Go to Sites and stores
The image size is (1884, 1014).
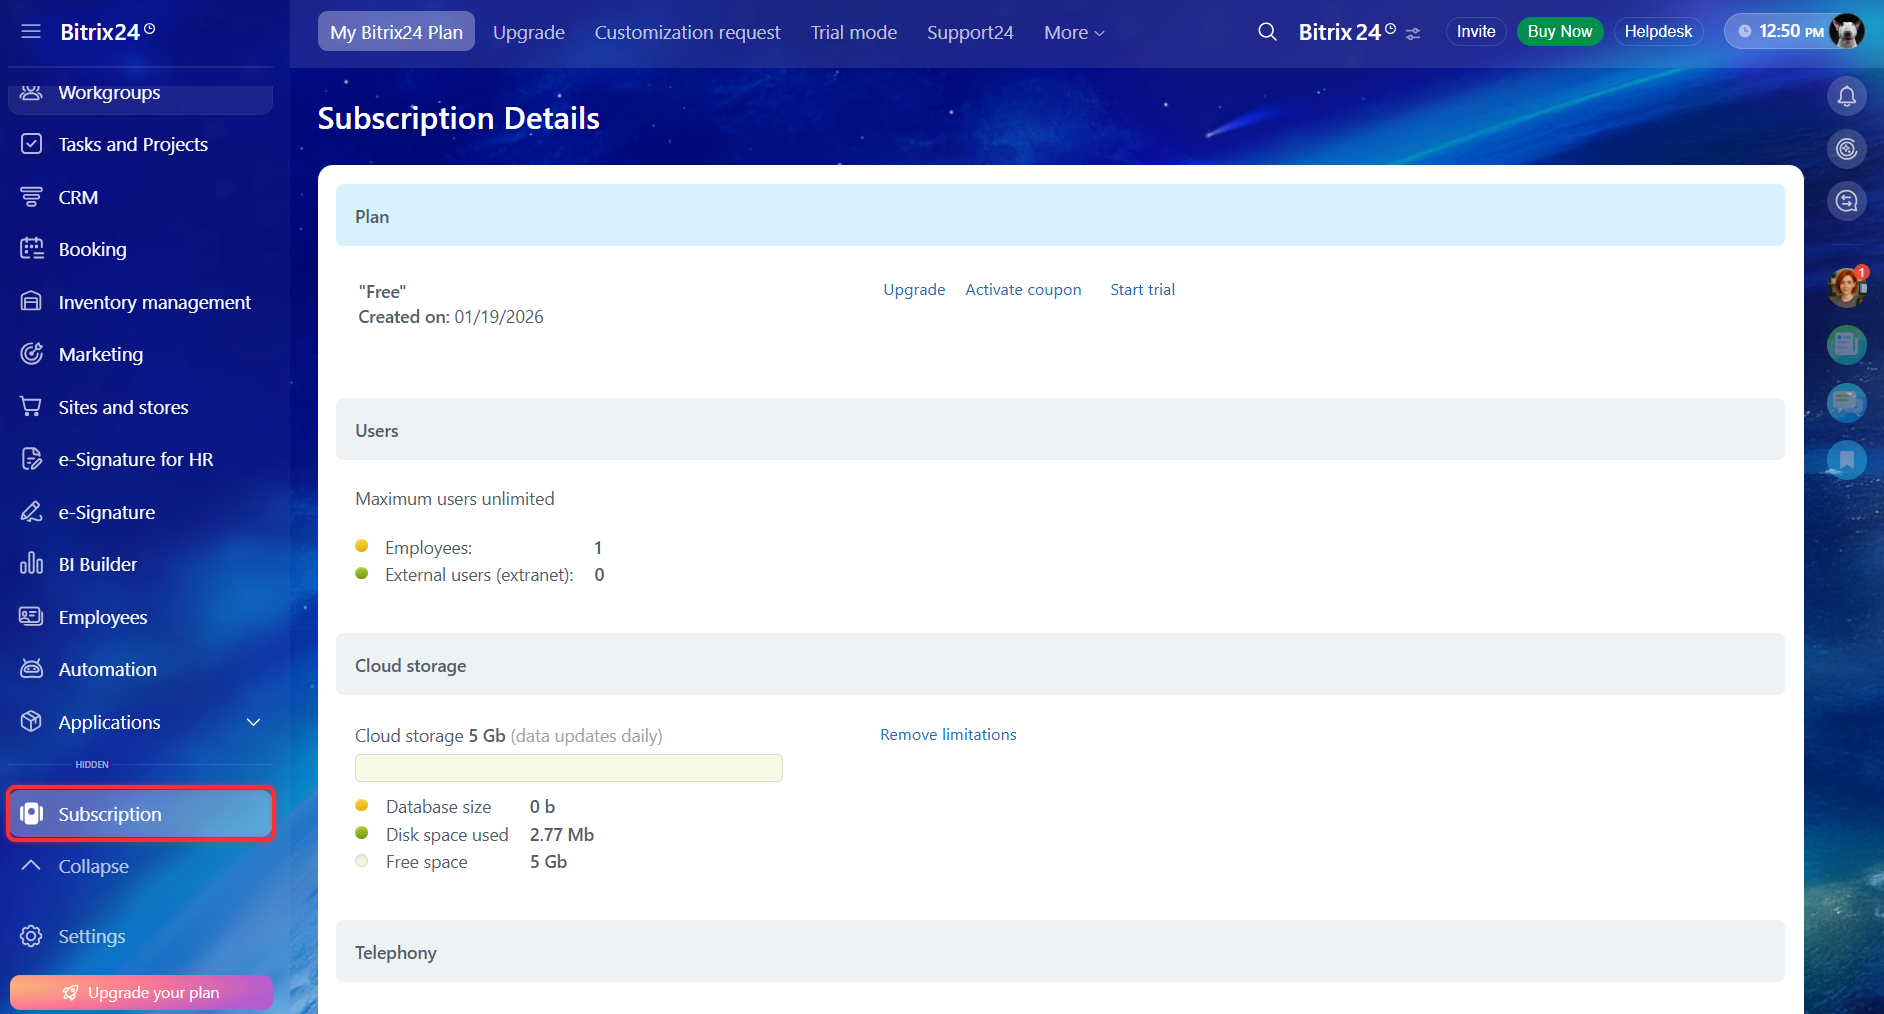pos(123,407)
